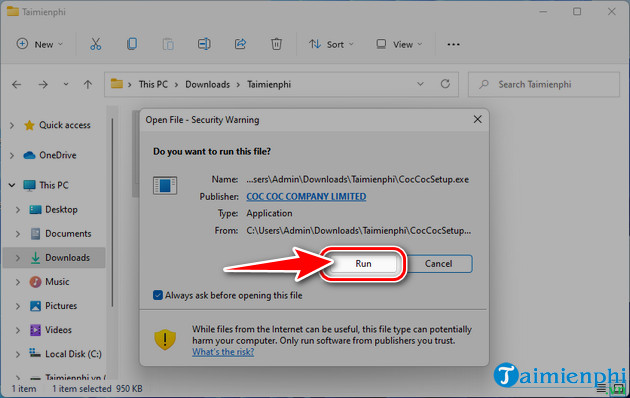
Task: Click the Pictures folder icon
Action: 35,306
